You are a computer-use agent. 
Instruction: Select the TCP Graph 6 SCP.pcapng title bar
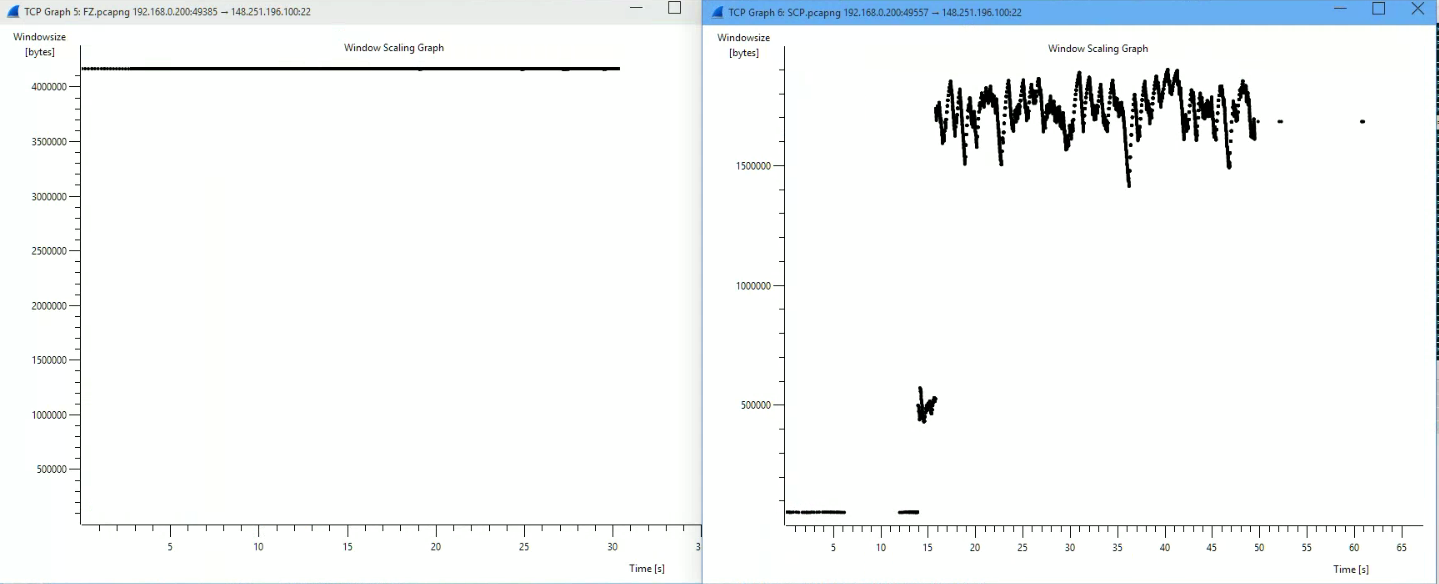click(1100, 12)
